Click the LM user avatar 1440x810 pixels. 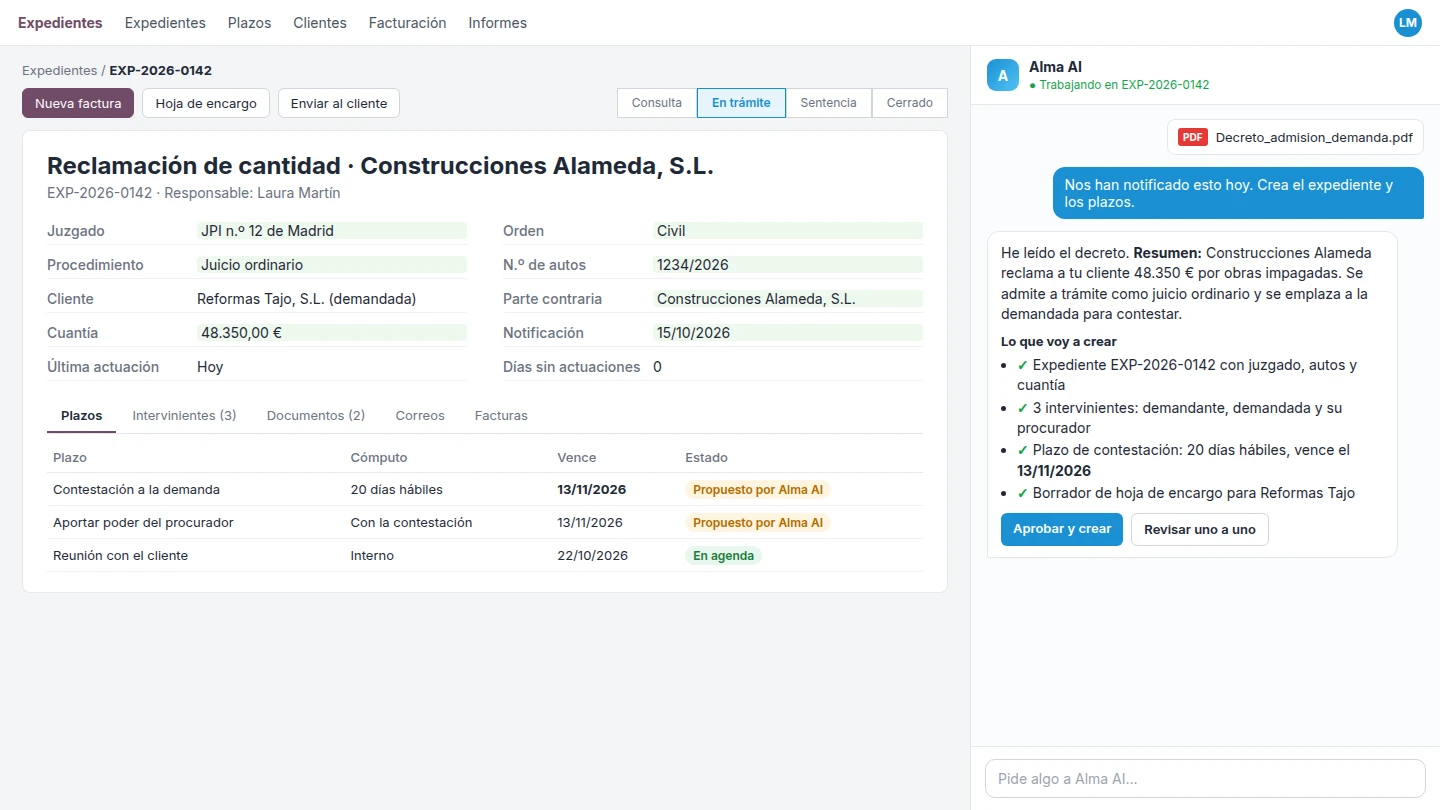tap(1408, 23)
